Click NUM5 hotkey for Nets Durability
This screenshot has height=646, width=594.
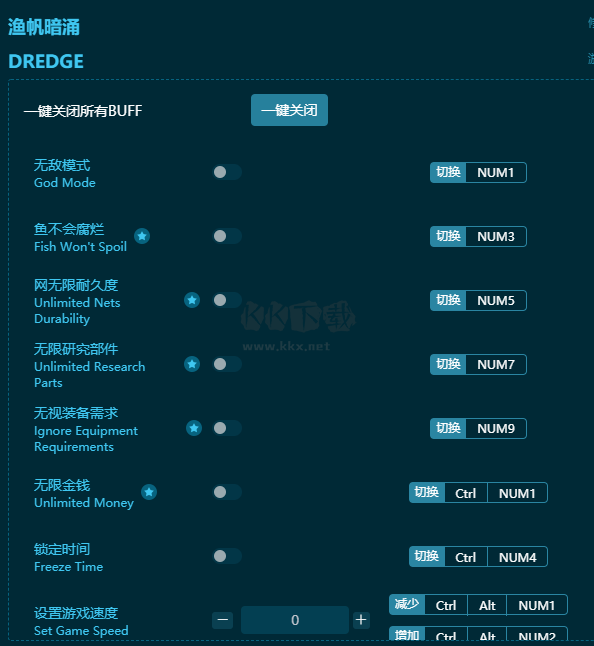click(x=496, y=300)
